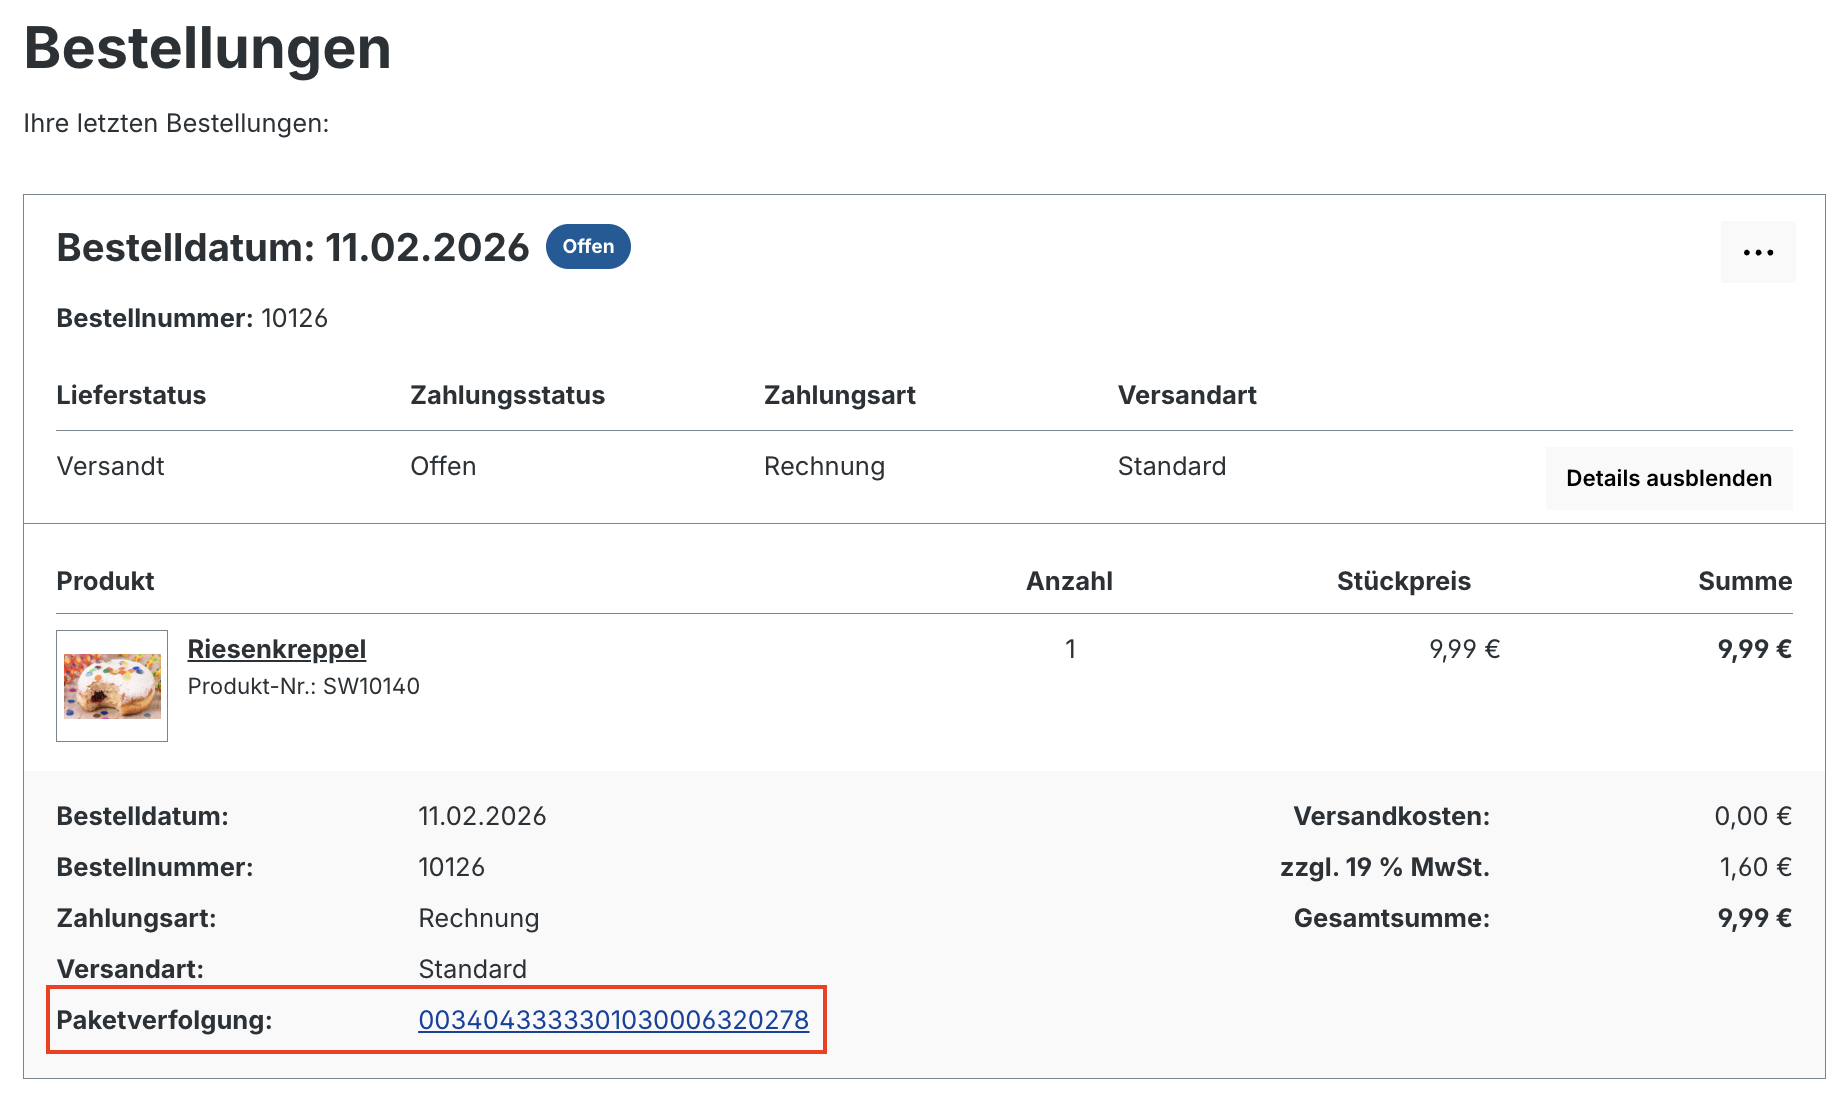The width and height of the screenshot is (1848, 1096).
Task: Click the Paketverfolgung label
Action: [x=164, y=1020]
